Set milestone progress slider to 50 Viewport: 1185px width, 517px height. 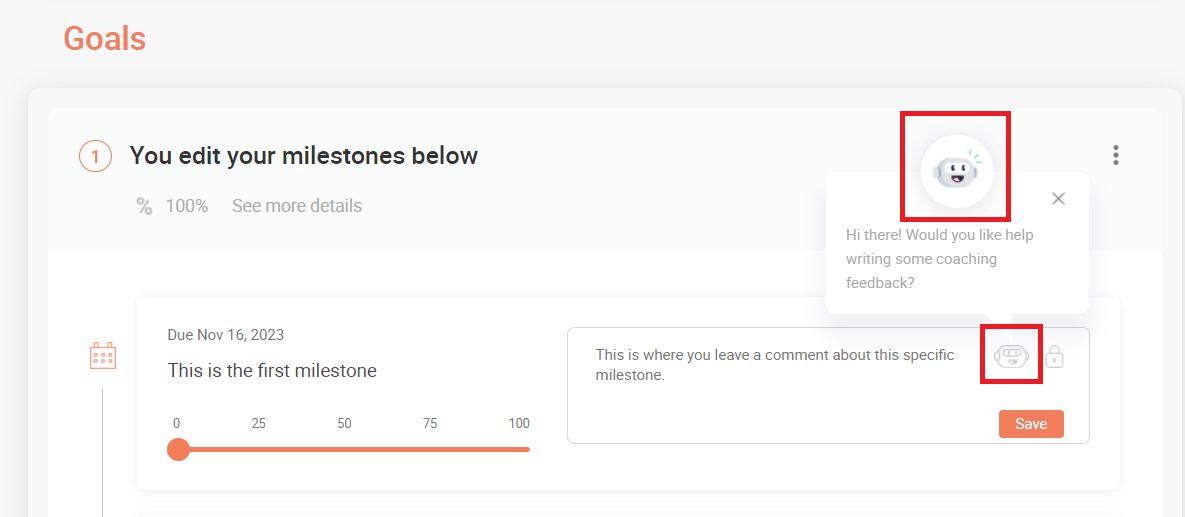pyautogui.click(x=344, y=449)
